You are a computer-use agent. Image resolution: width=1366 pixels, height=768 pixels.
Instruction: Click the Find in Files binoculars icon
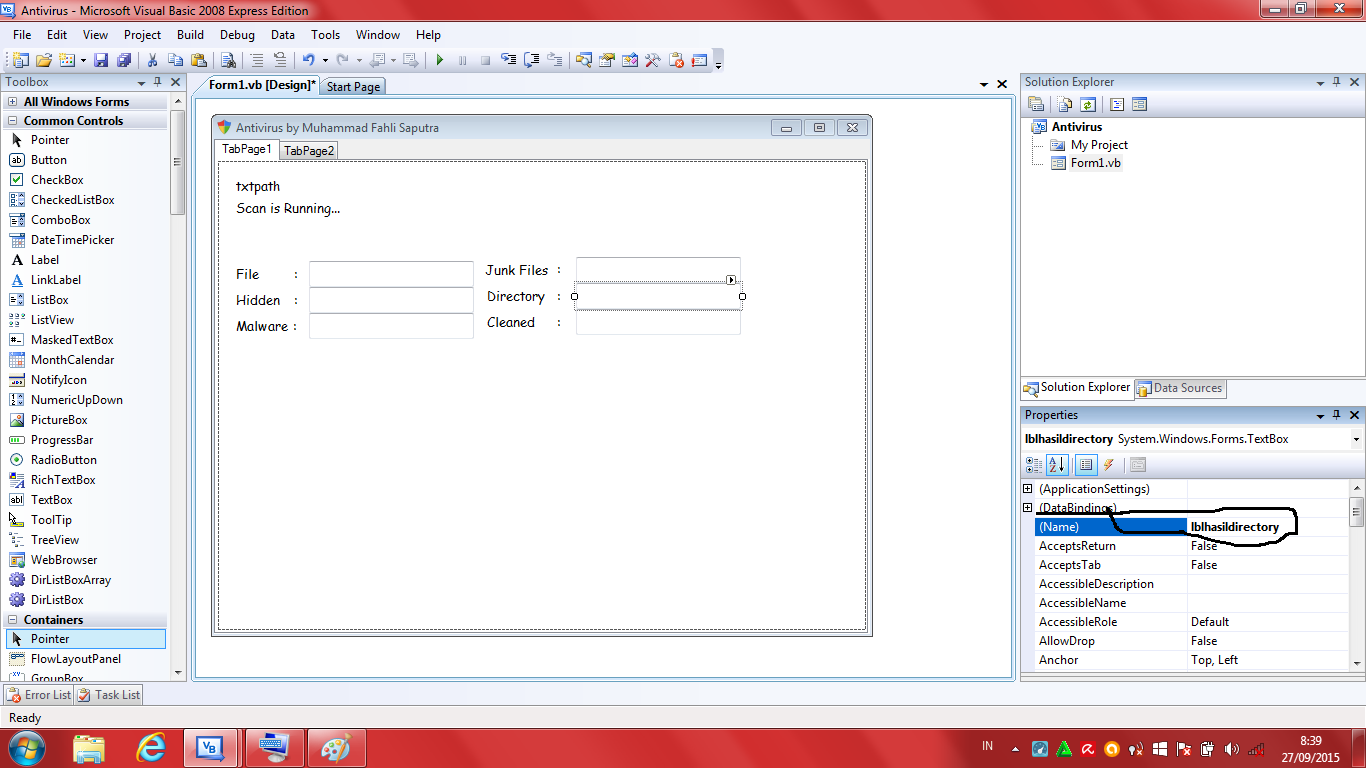228,60
